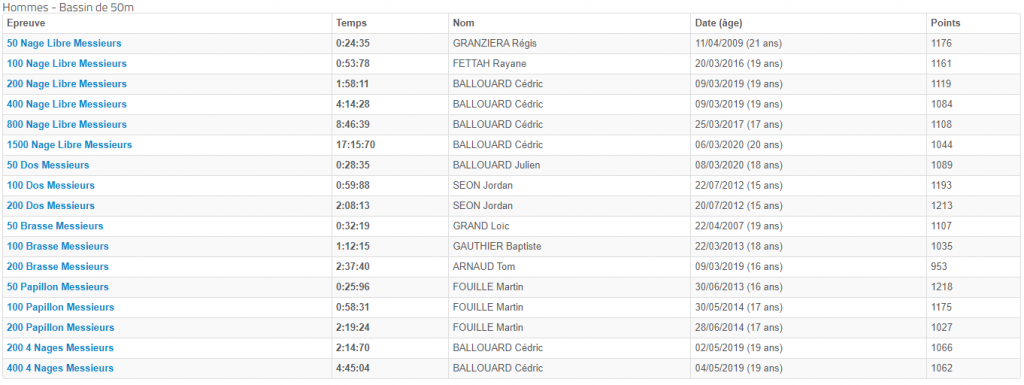
Task: Open the 1500 Nage Libre Messieurs link
Action: (x=69, y=145)
